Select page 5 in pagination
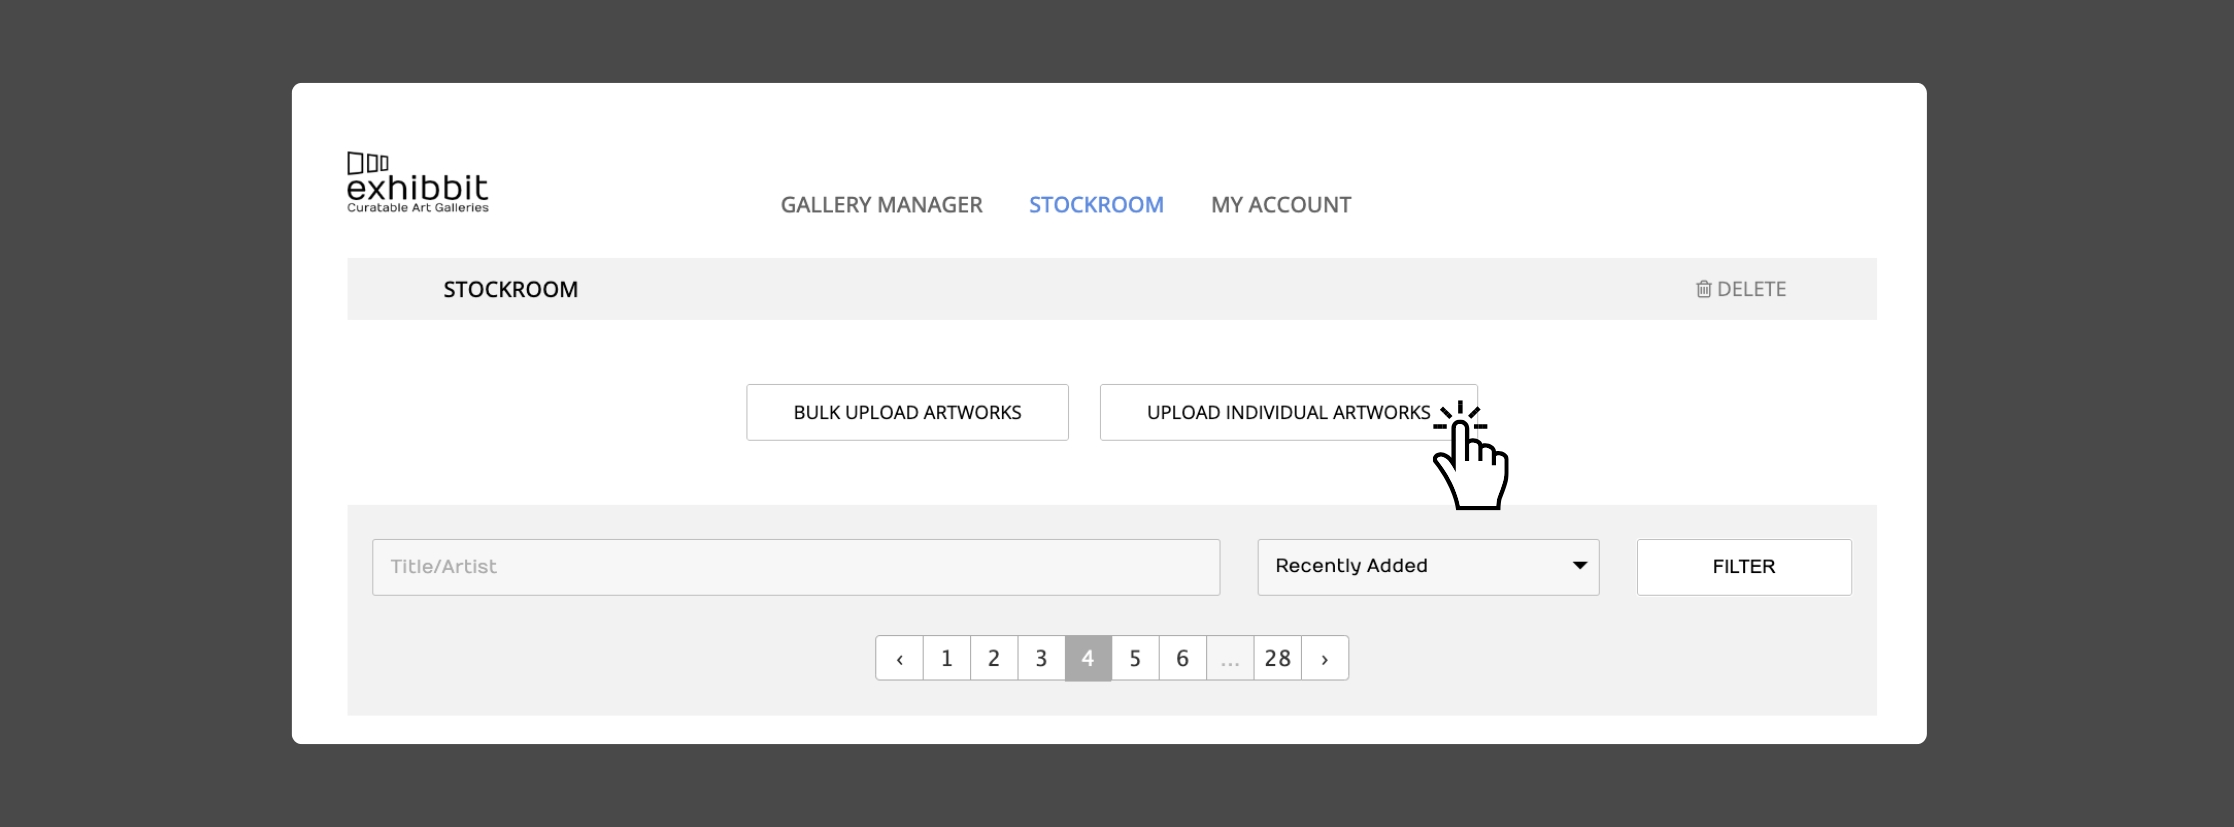Screen dimensions: 2234x827 pyautogui.click(x=1135, y=658)
